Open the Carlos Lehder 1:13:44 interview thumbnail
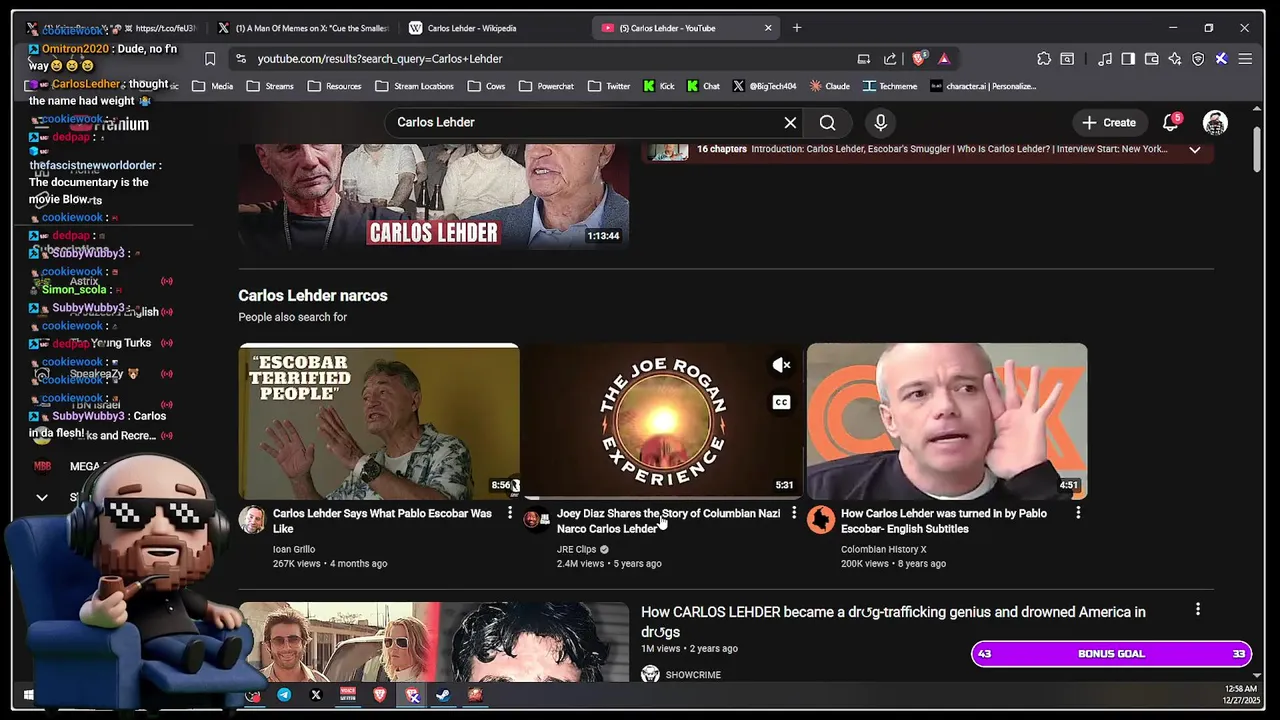This screenshot has height=720, width=1280. pos(433,196)
